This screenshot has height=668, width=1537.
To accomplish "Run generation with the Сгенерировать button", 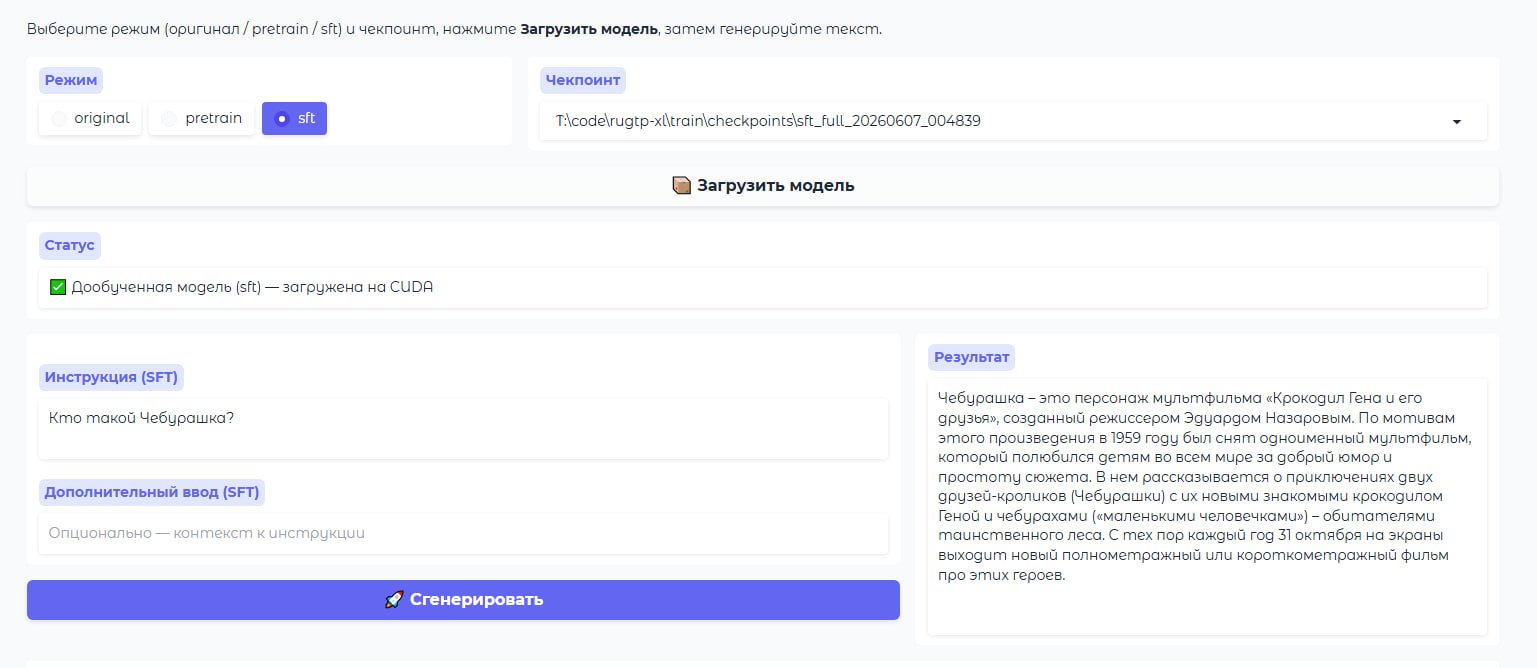I will tap(463, 600).
